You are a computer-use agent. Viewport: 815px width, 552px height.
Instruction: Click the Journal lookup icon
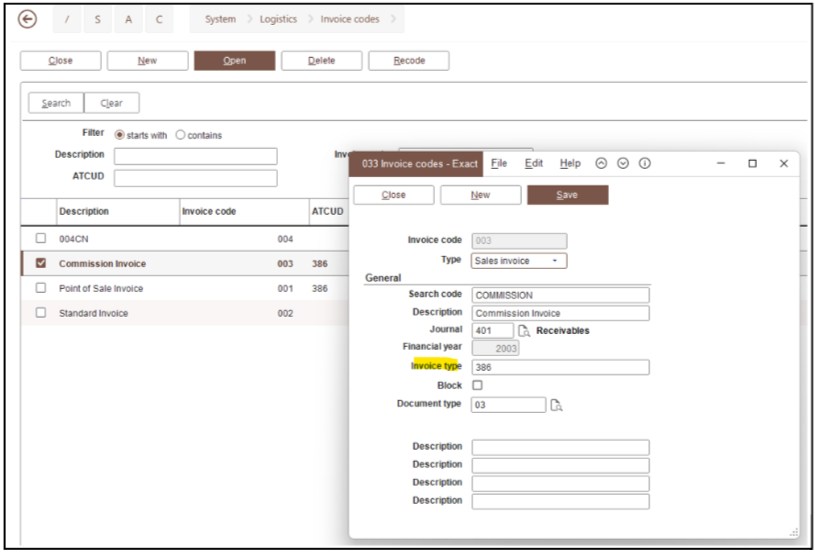coord(523,330)
